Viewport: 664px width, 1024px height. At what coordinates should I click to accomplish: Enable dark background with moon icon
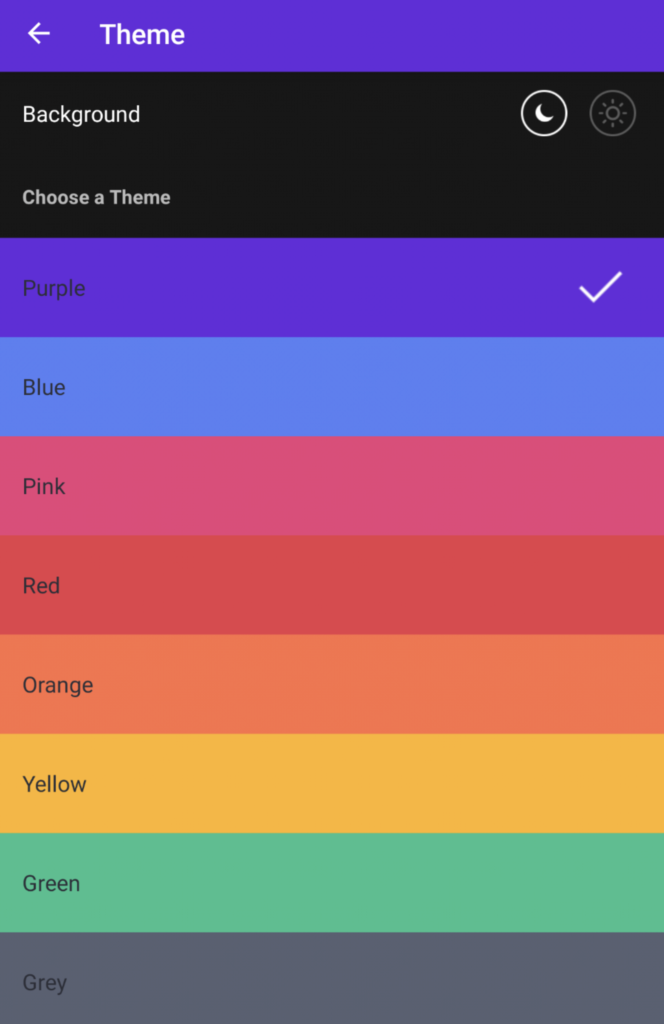(544, 114)
